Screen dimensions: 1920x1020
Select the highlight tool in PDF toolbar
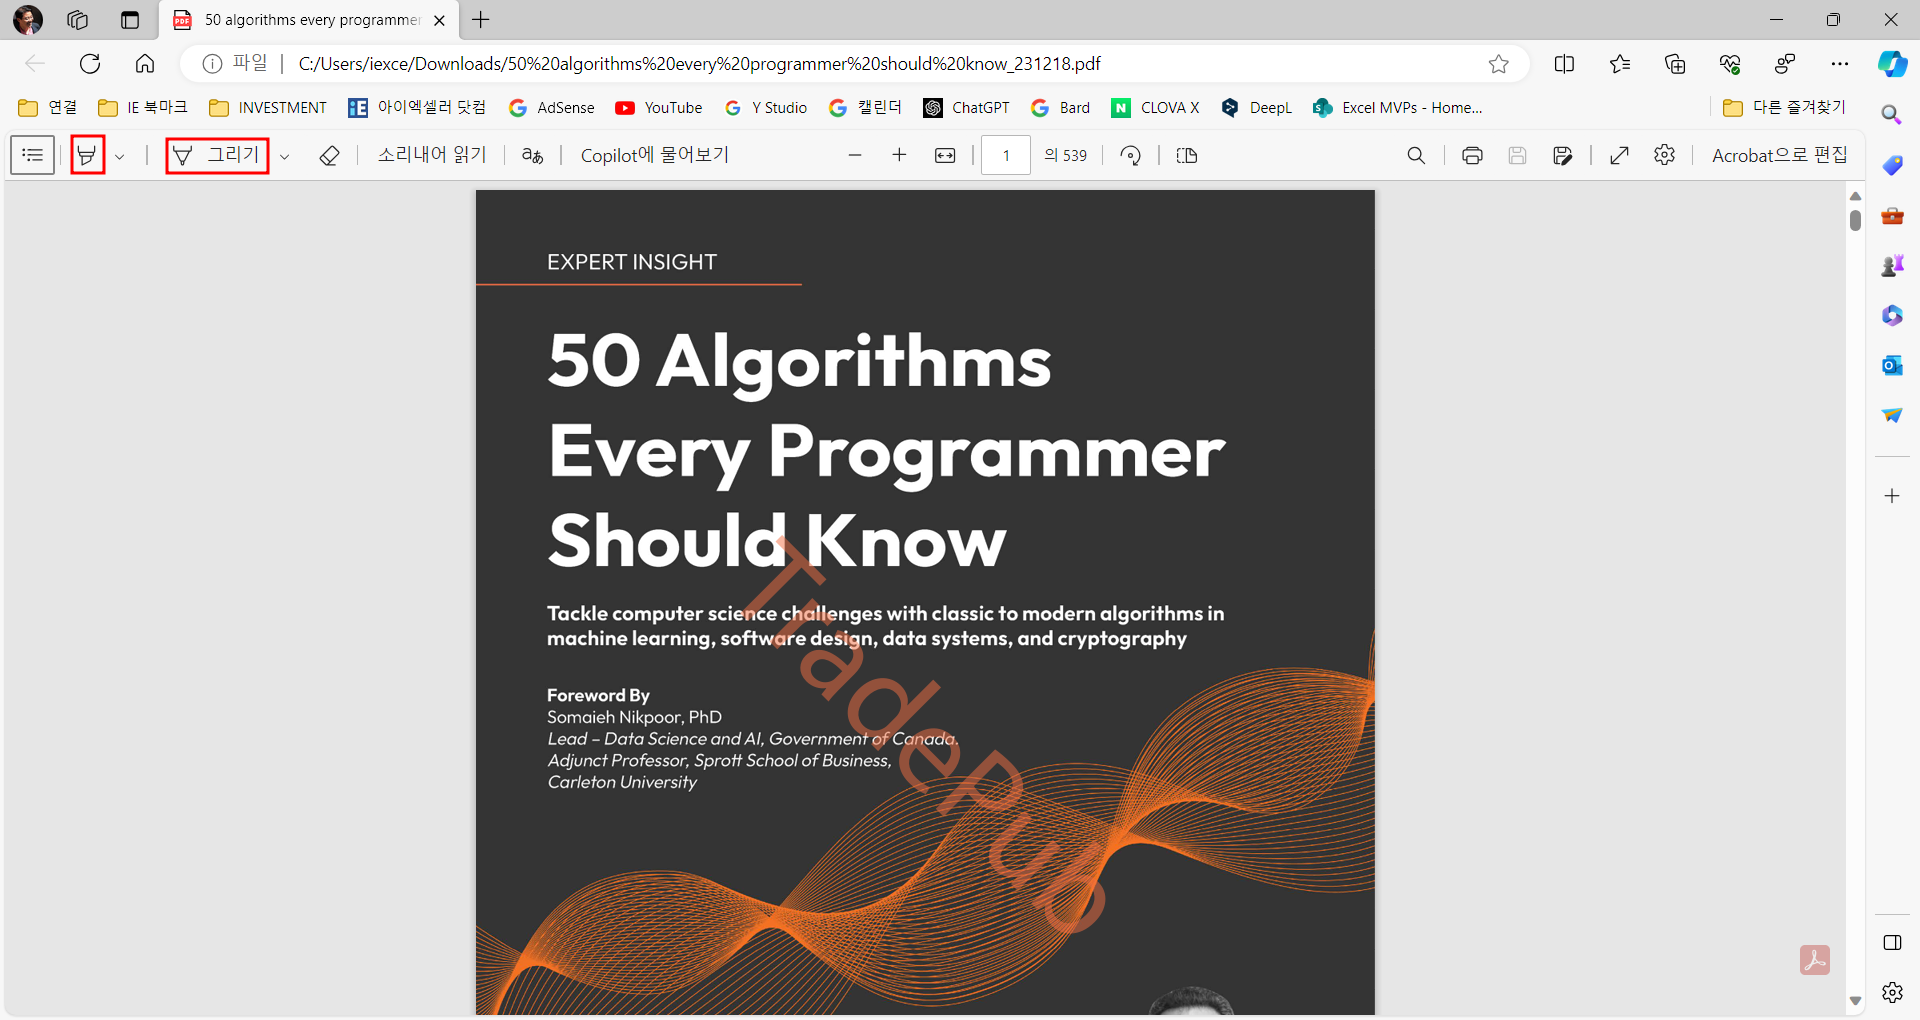point(88,155)
